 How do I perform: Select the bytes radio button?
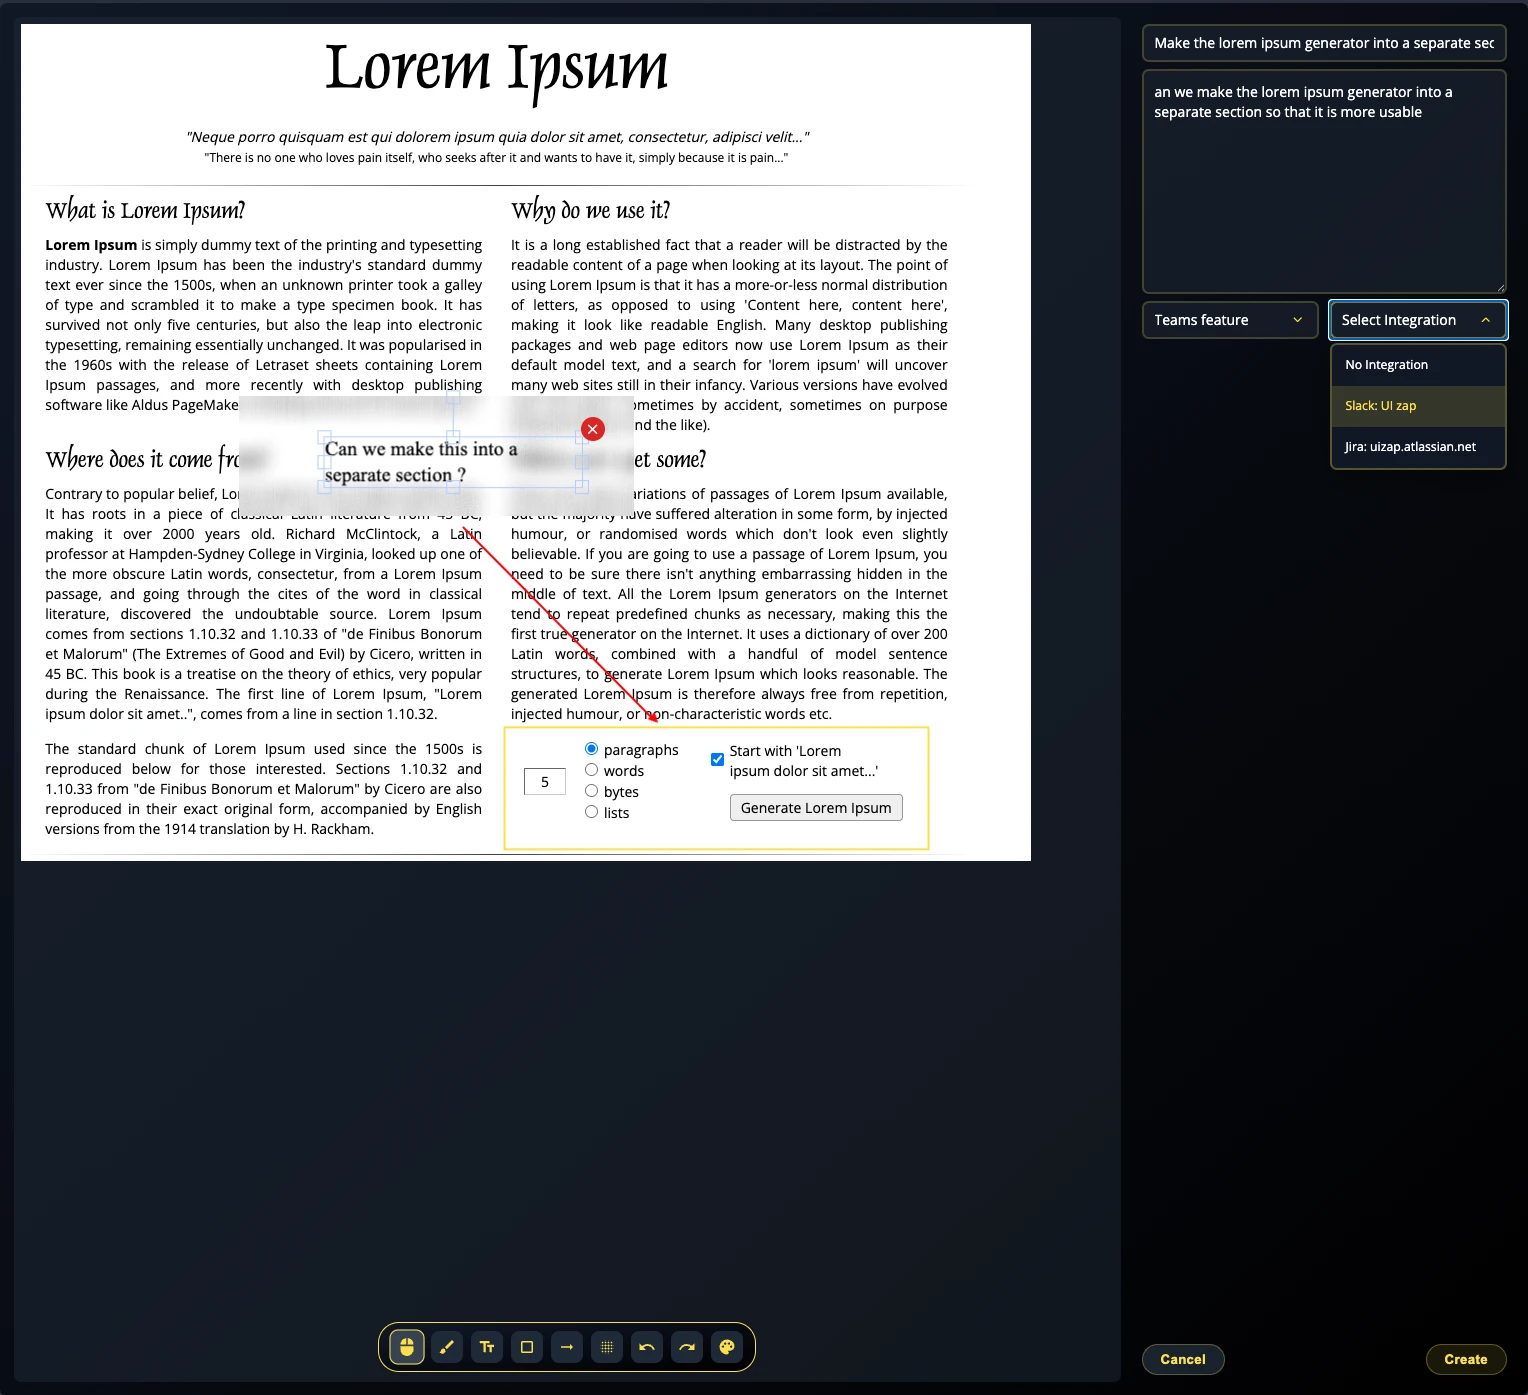point(592,791)
